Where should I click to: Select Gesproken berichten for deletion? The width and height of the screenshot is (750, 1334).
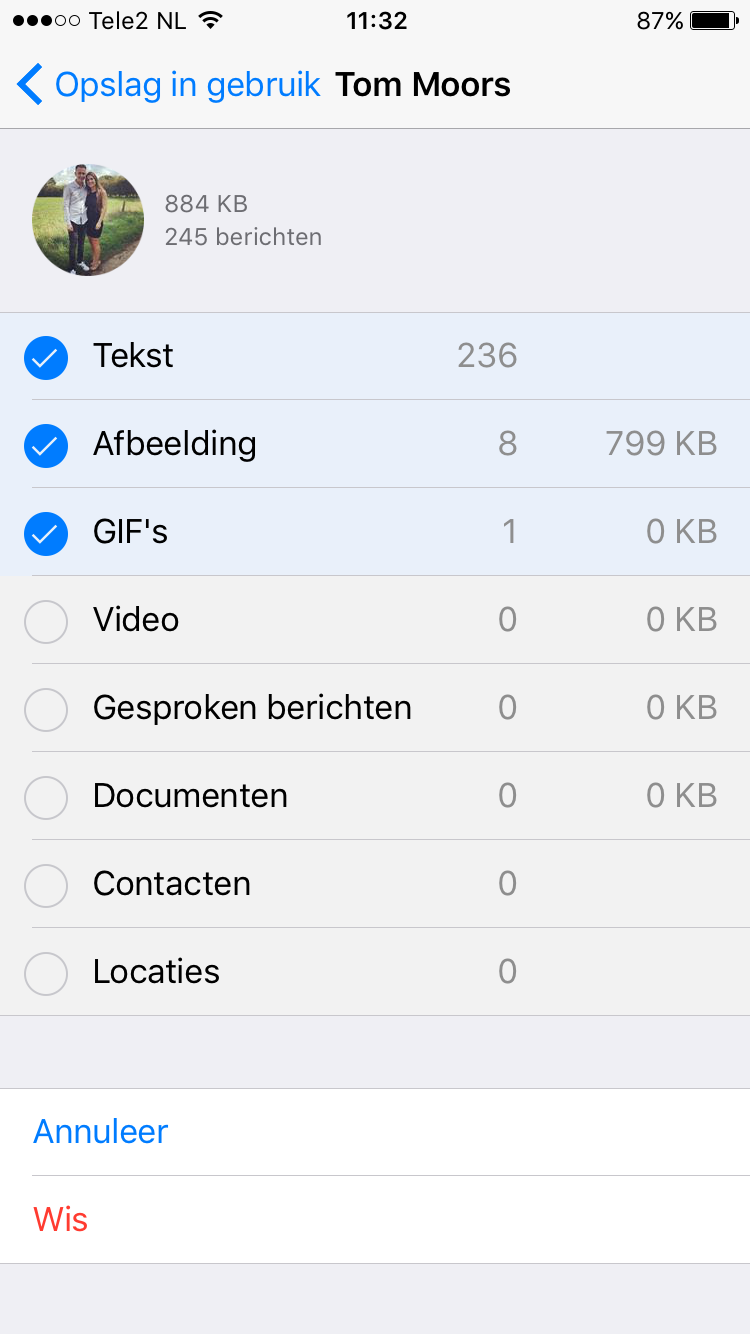point(45,709)
